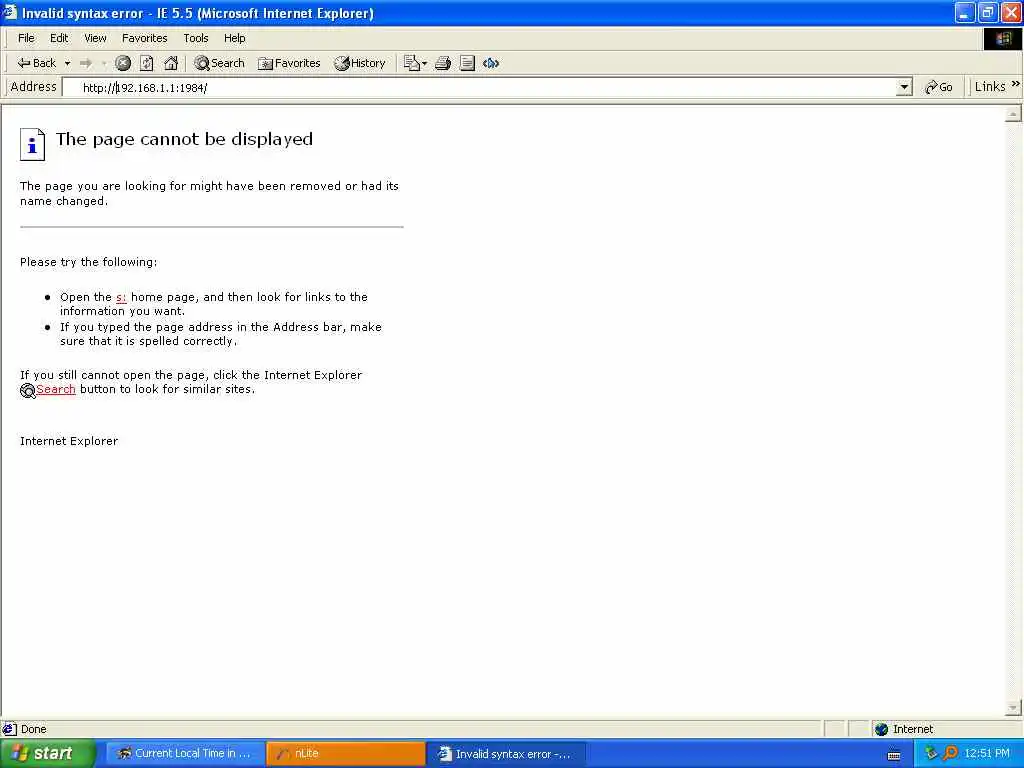Click the Edit page toolbar icon

(x=467, y=63)
